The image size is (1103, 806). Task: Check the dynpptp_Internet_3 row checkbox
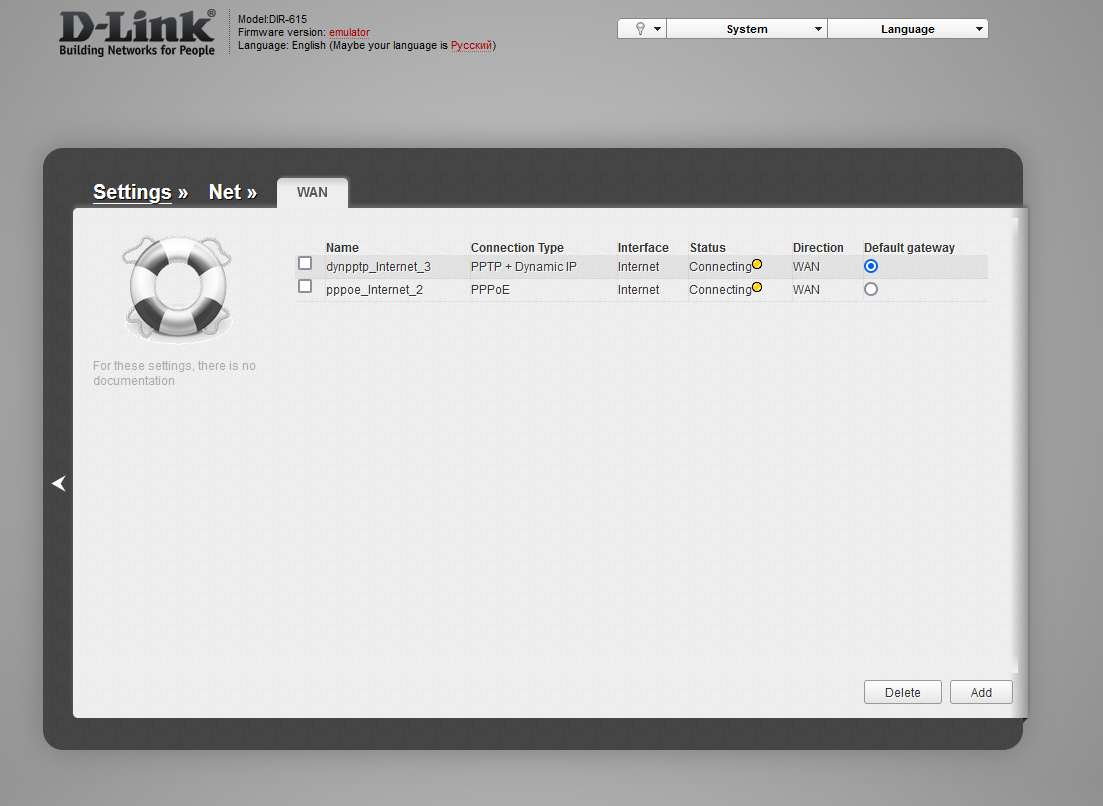click(x=305, y=263)
